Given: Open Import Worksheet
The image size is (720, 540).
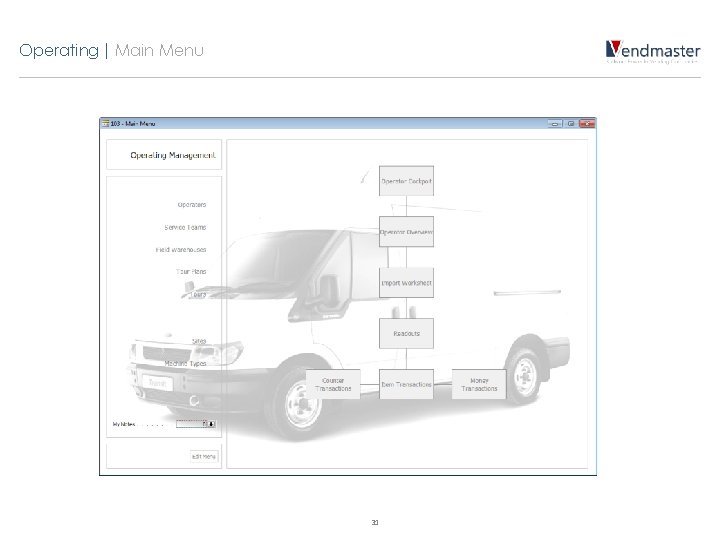Looking at the screenshot, I should [406, 283].
